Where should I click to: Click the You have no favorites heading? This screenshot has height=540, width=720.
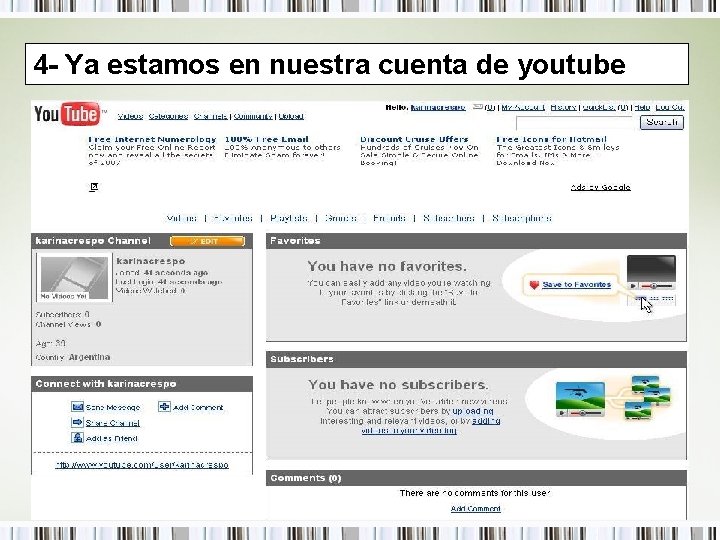click(x=387, y=266)
